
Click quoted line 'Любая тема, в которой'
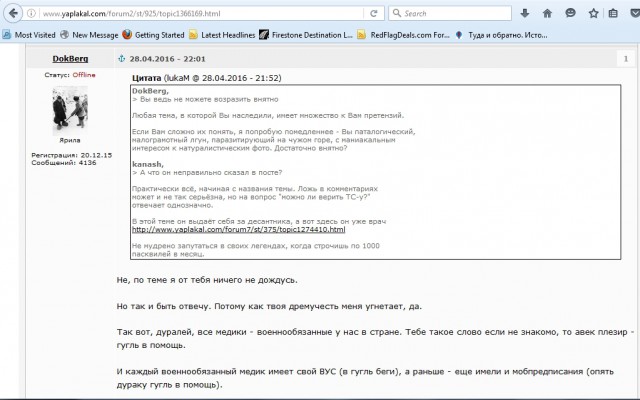click(268, 116)
